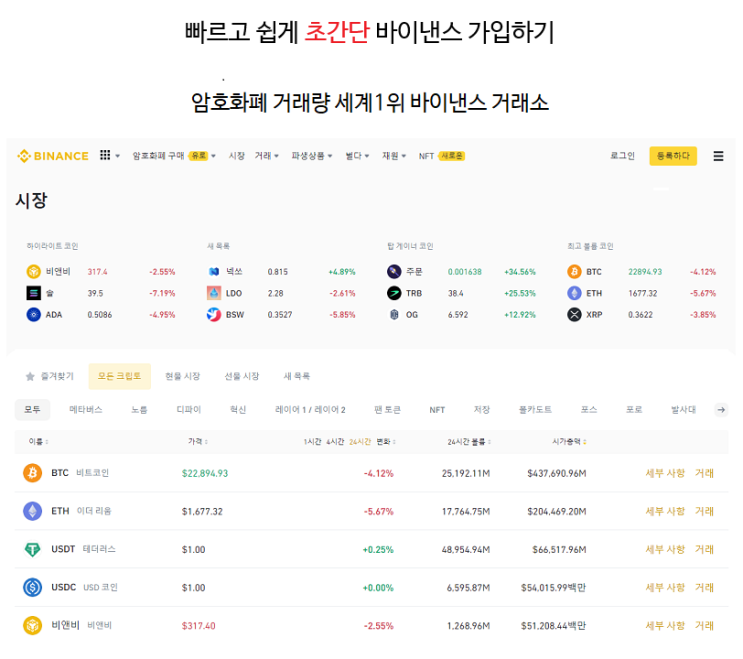Select the 선물 시장 tab
The height and width of the screenshot is (659, 743).
click(242, 376)
